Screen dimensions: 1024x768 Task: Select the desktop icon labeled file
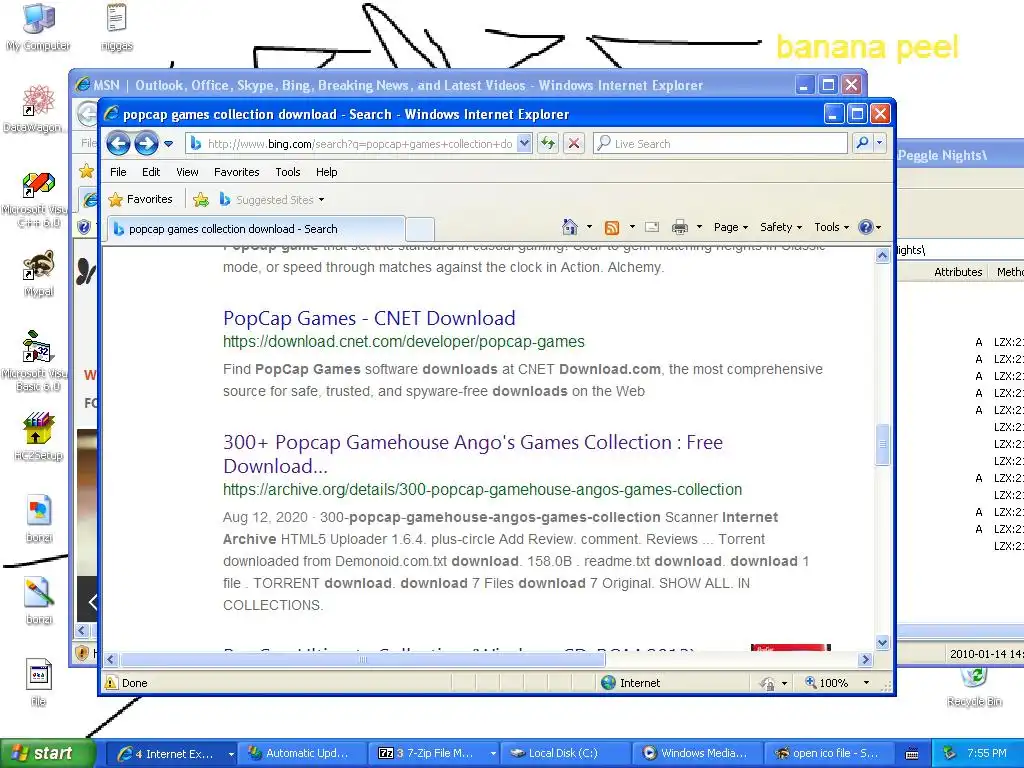click(x=39, y=682)
